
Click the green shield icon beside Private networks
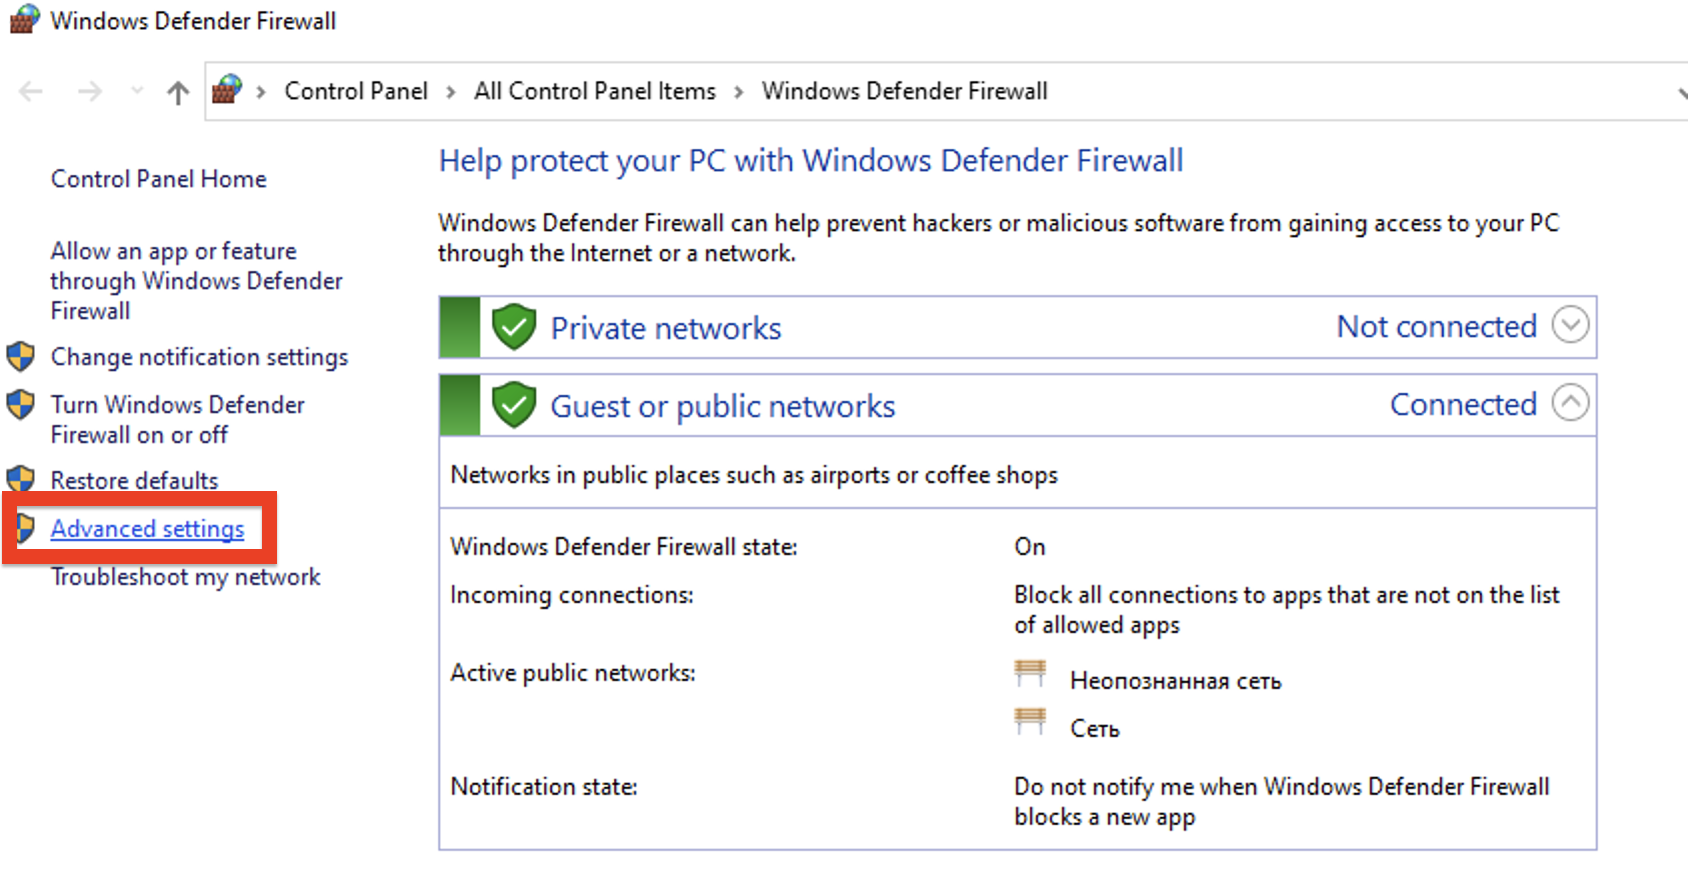click(x=514, y=327)
